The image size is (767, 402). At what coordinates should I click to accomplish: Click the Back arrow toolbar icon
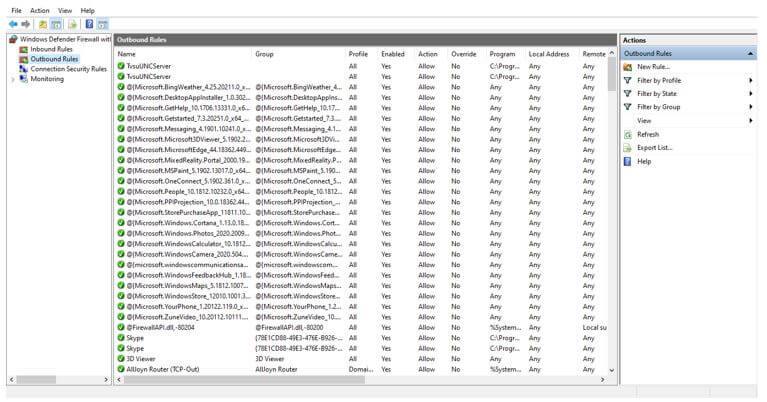tap(13, 24)
